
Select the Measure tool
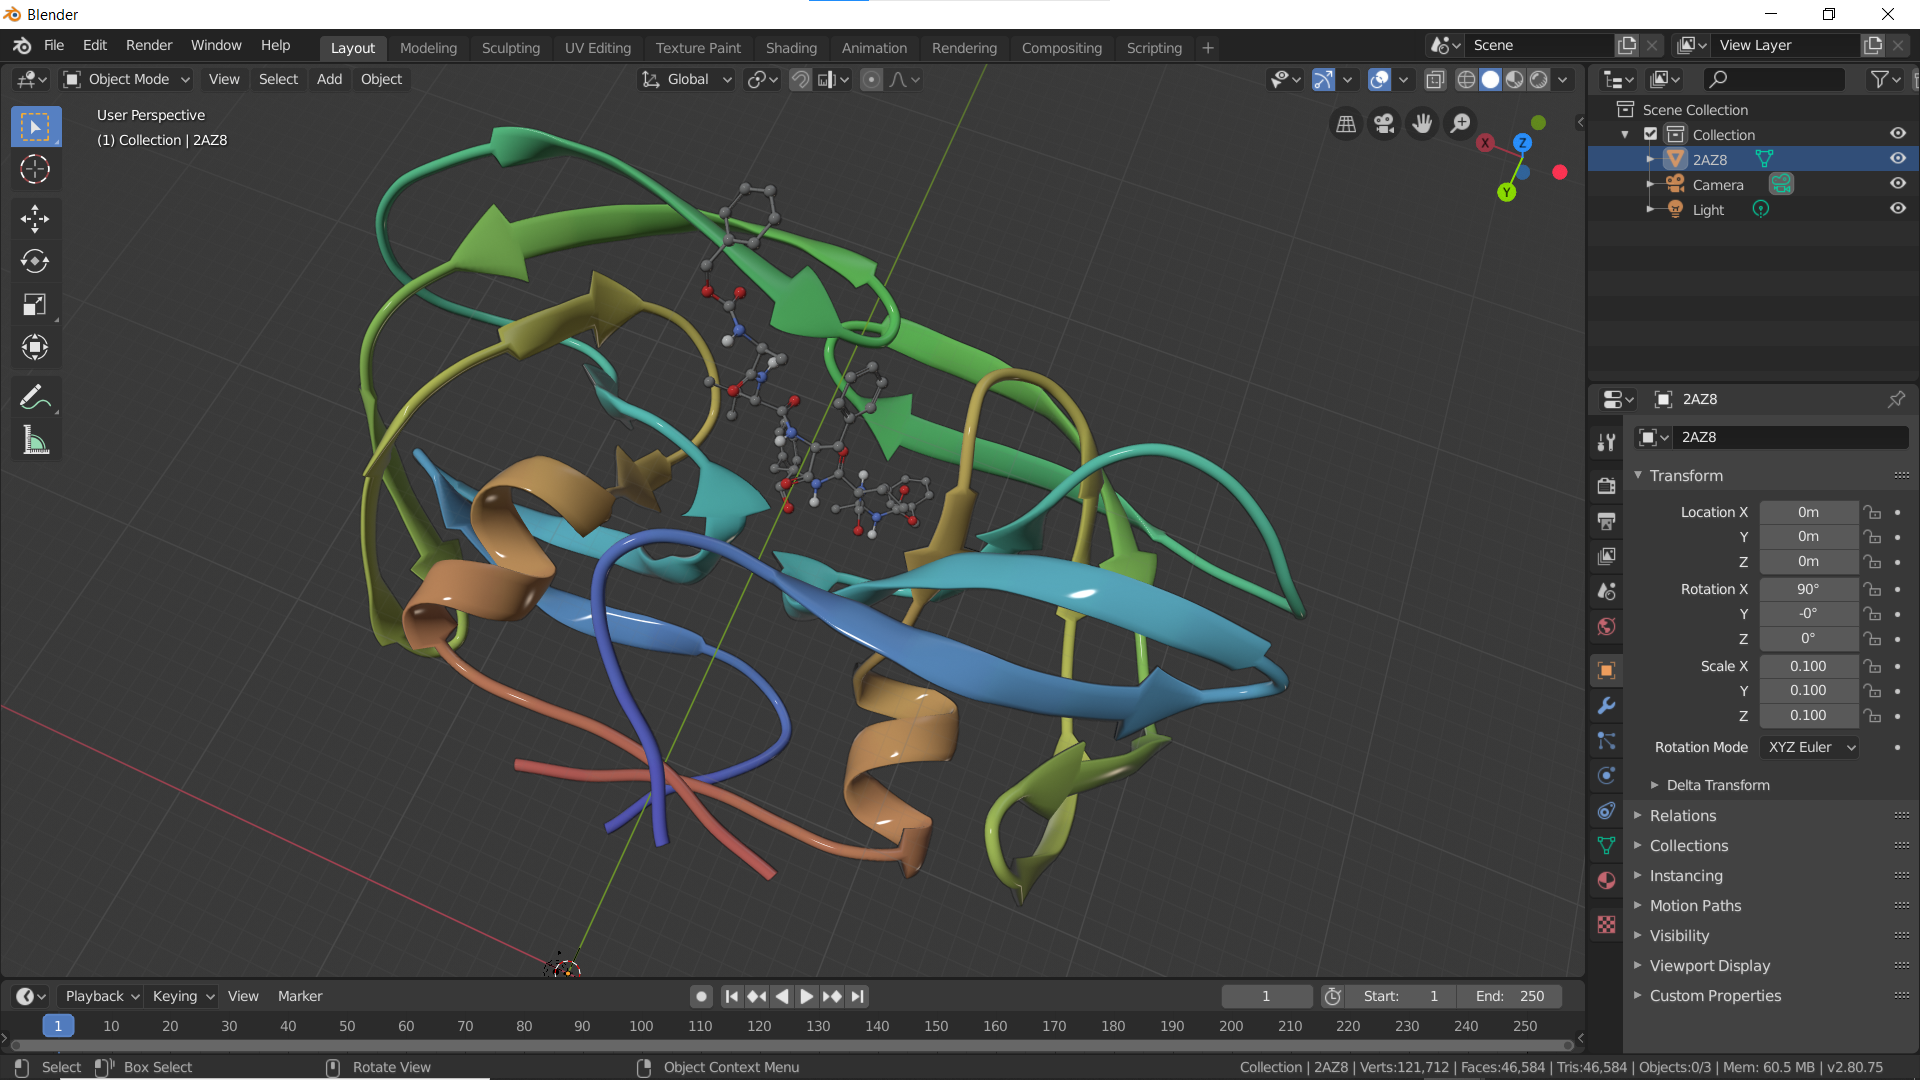35,440
